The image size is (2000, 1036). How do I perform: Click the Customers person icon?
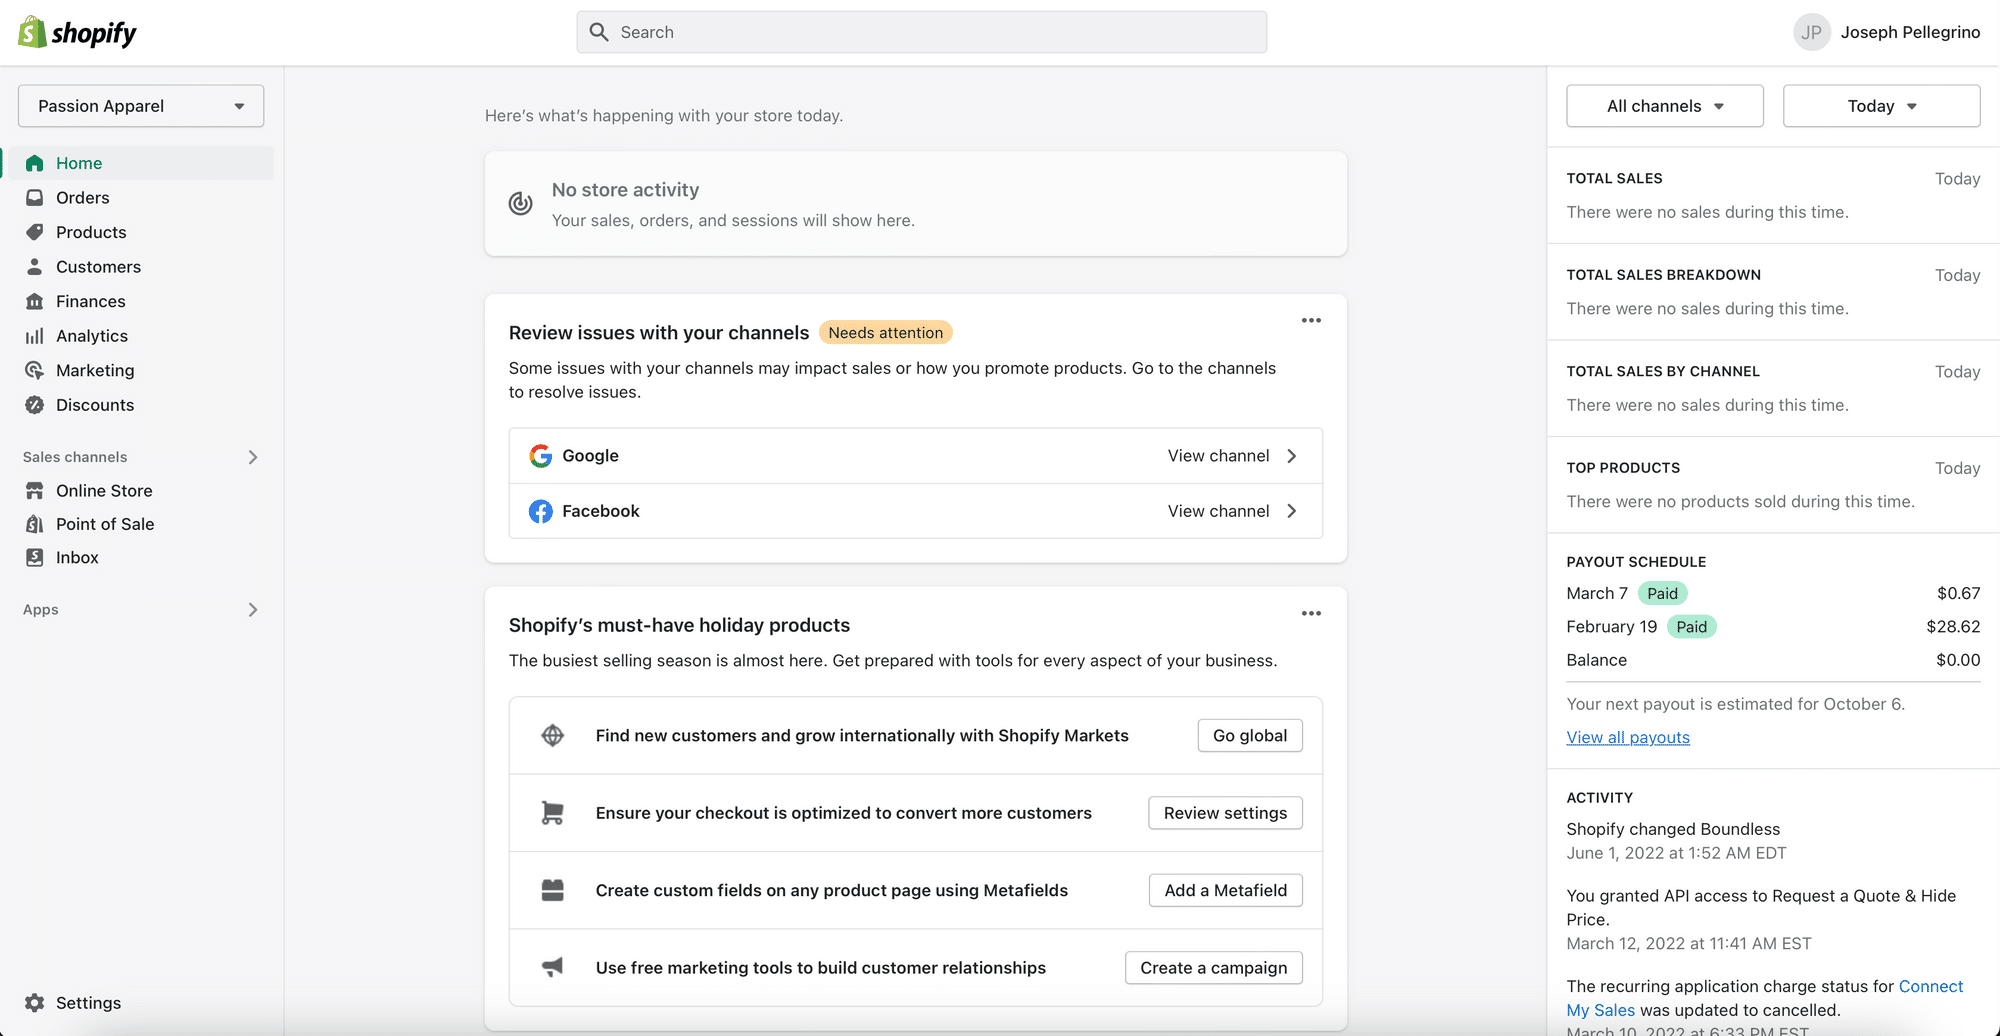tap(35, 267)
